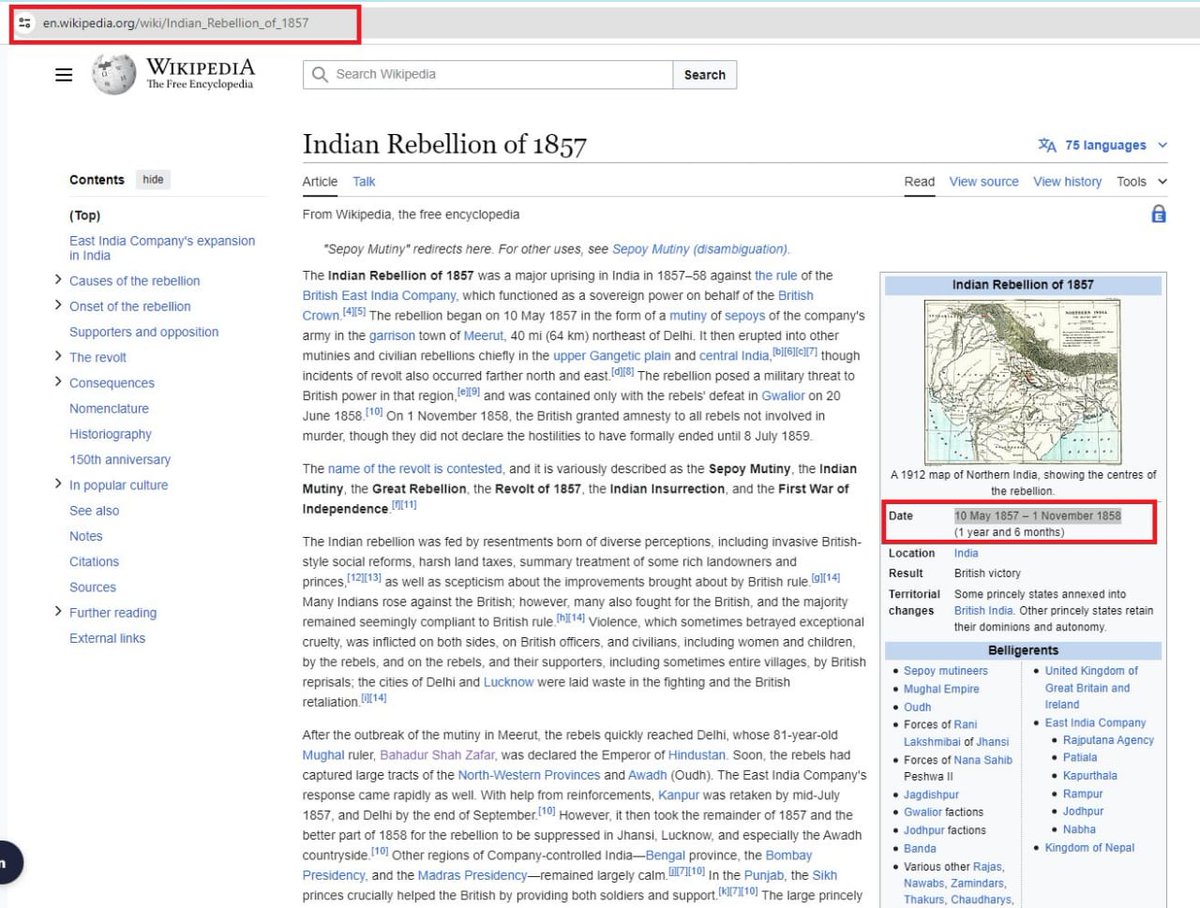This screenshot has width=1200, height=908.
Task: Open the 1912 Northern India map thumbnail
Action: [1022, 381]
